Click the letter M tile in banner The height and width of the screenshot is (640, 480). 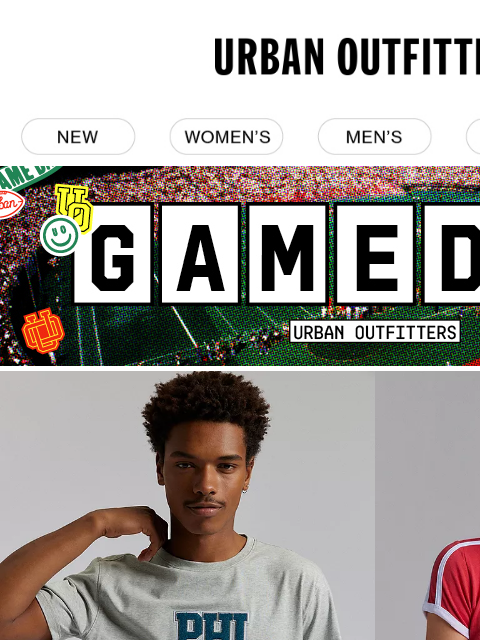pyautogui.click(x=287, y=255)
